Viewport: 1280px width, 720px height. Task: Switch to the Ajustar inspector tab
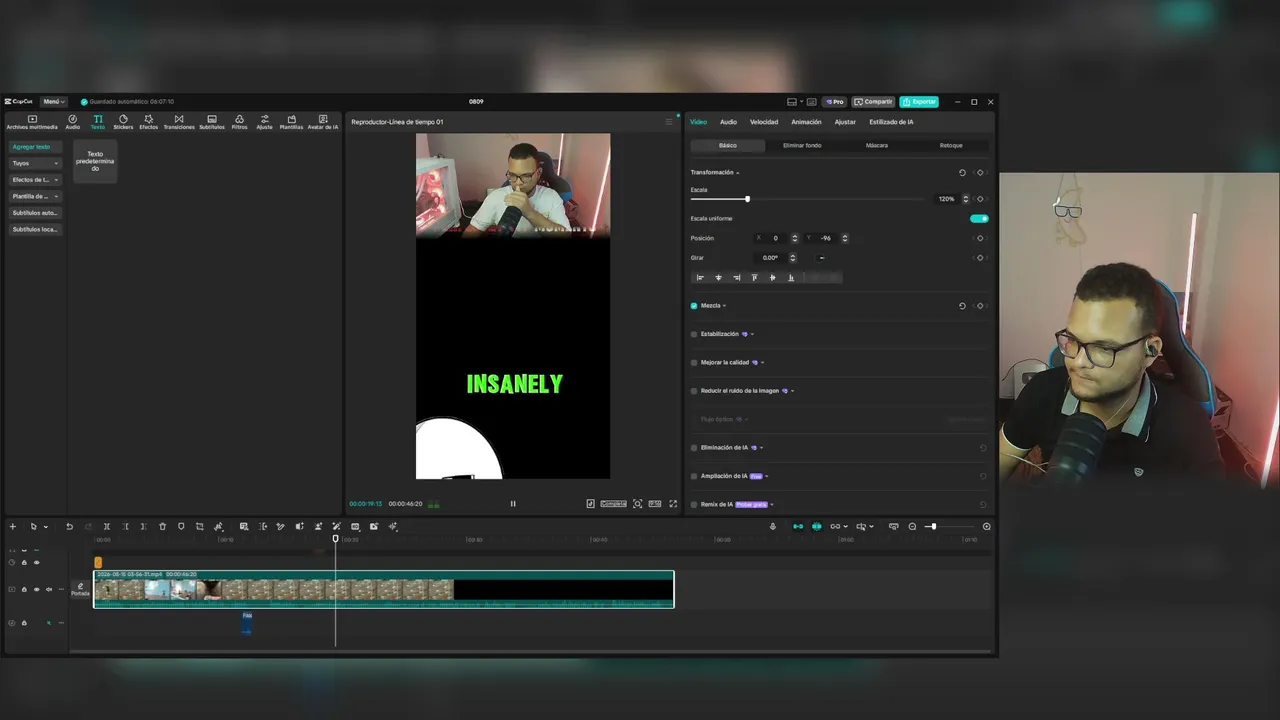(845, 122)
